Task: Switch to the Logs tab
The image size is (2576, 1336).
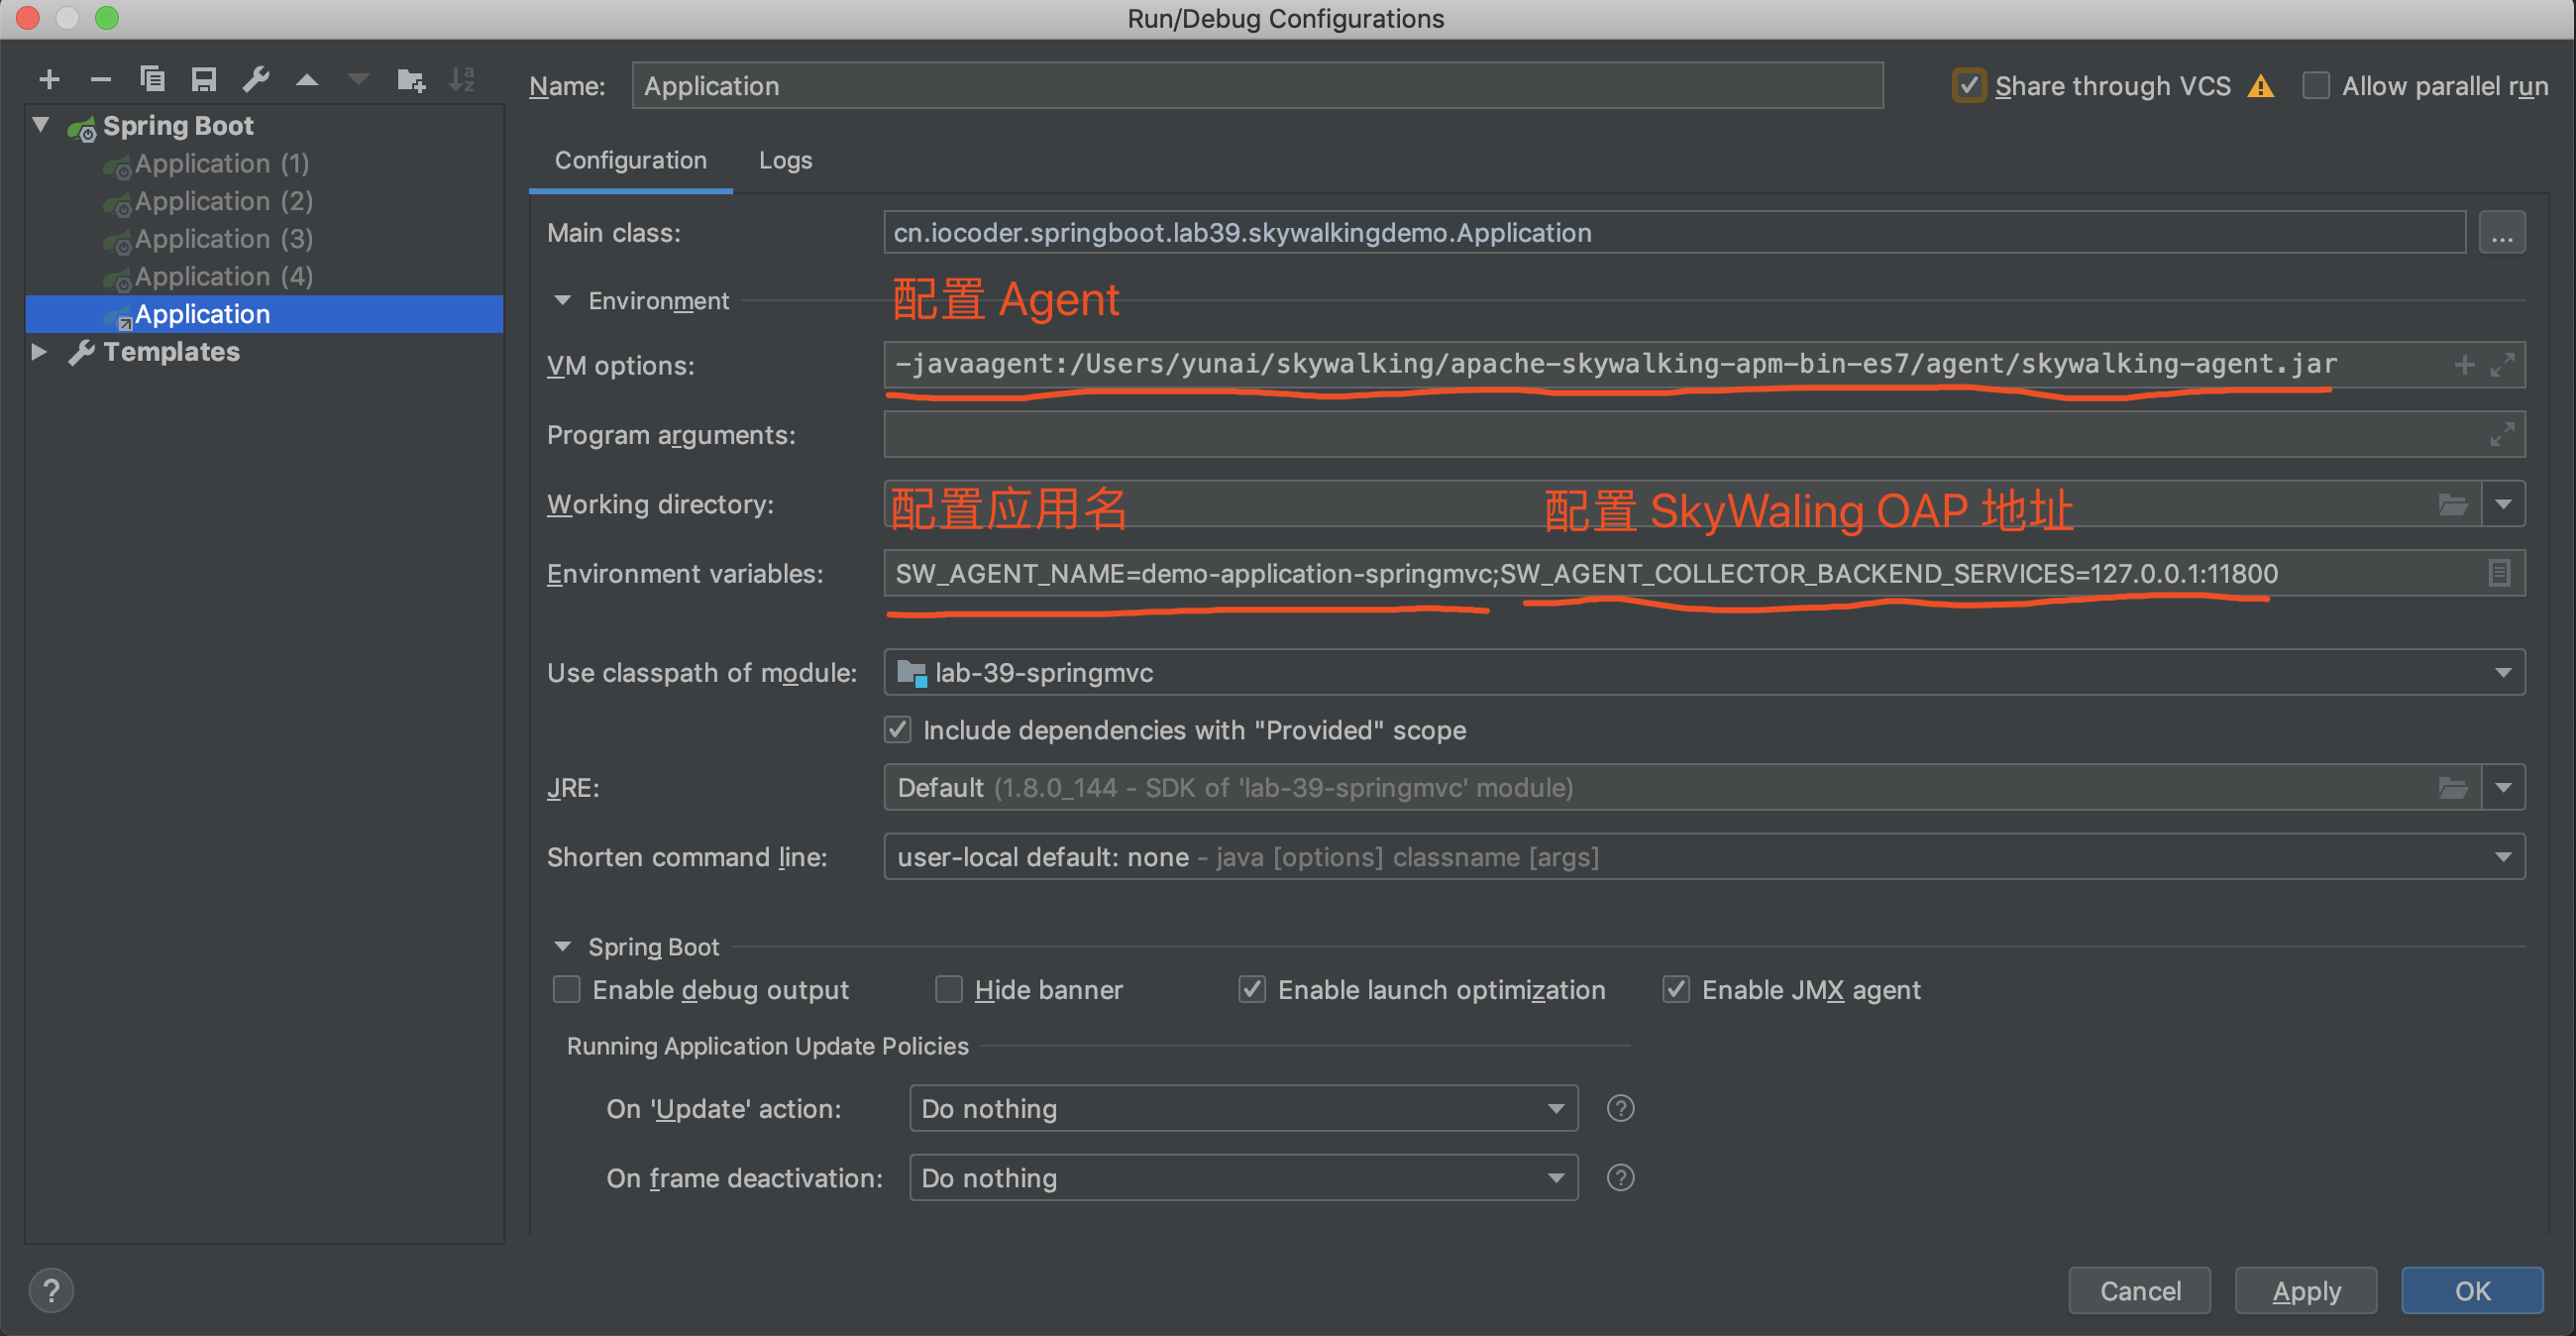Action: (785, 160)
